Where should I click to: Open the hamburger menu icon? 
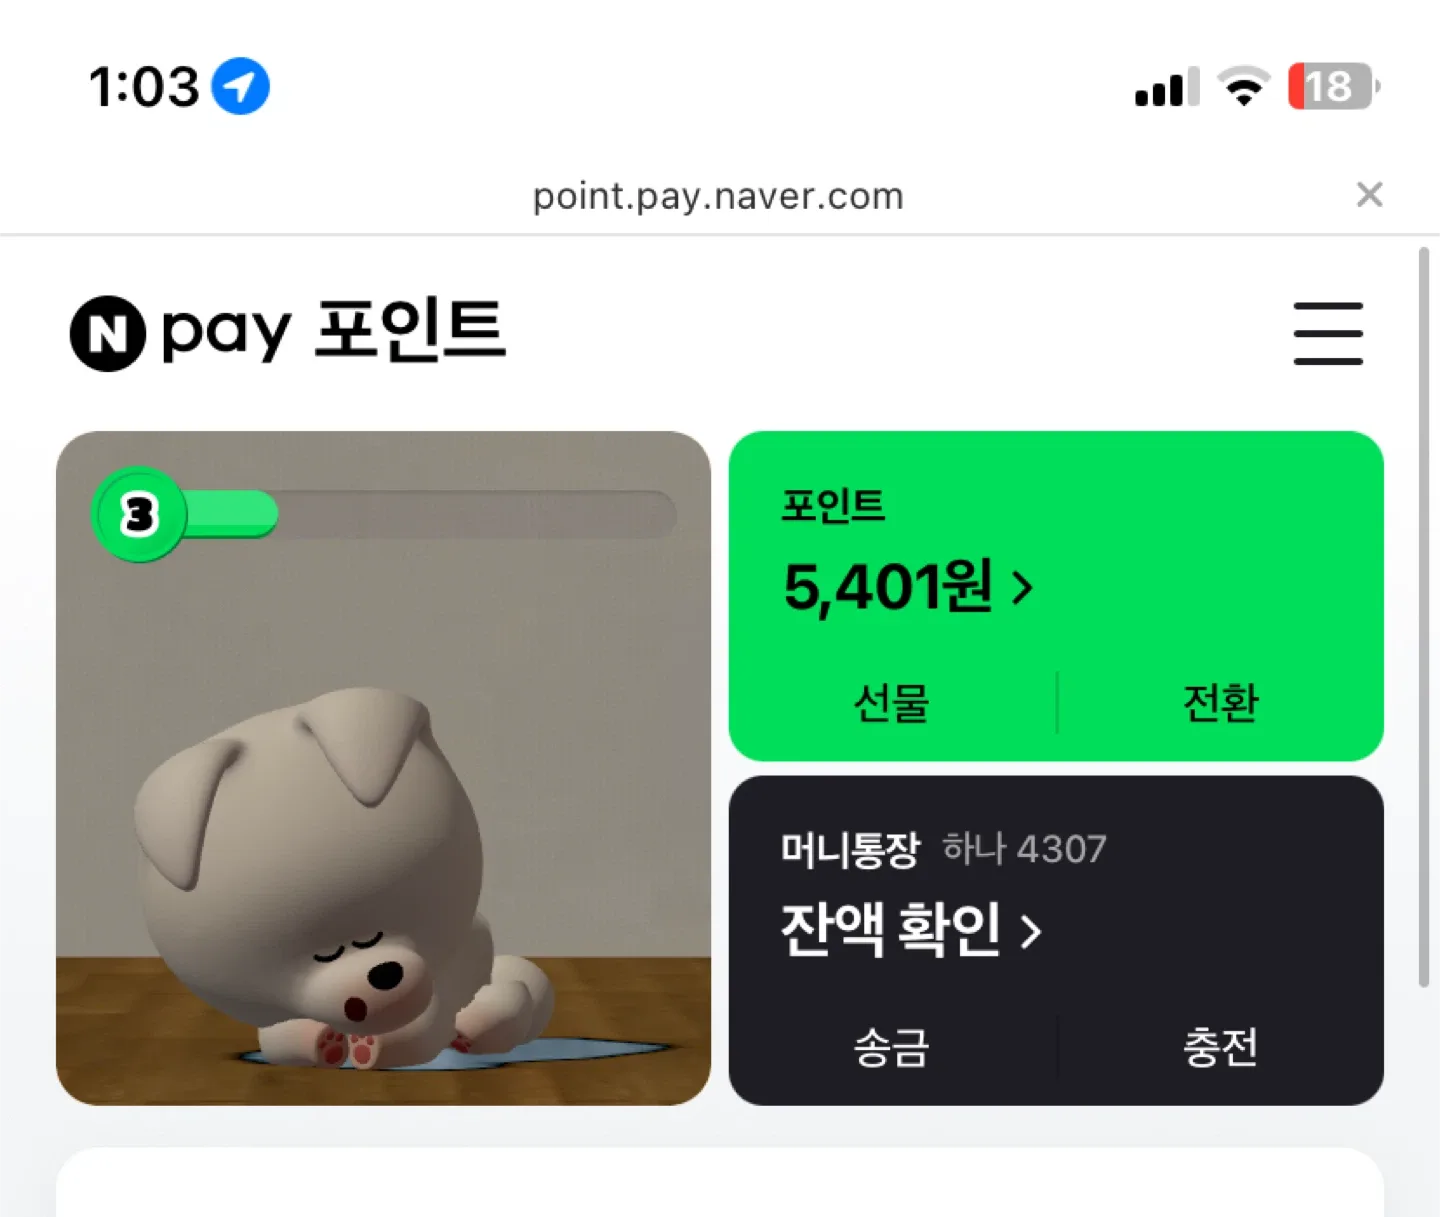[1328, 333]
